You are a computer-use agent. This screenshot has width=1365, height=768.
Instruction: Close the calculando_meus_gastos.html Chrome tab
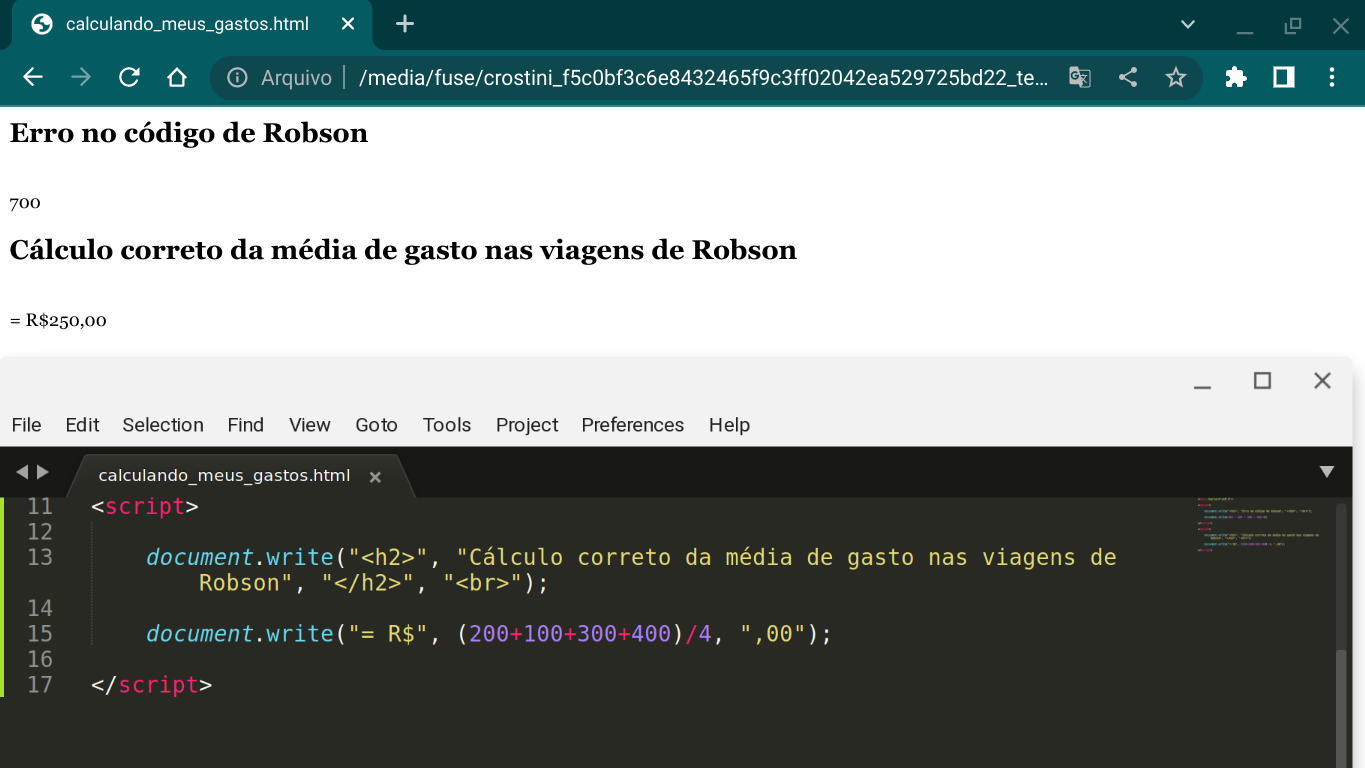point(348,24)
